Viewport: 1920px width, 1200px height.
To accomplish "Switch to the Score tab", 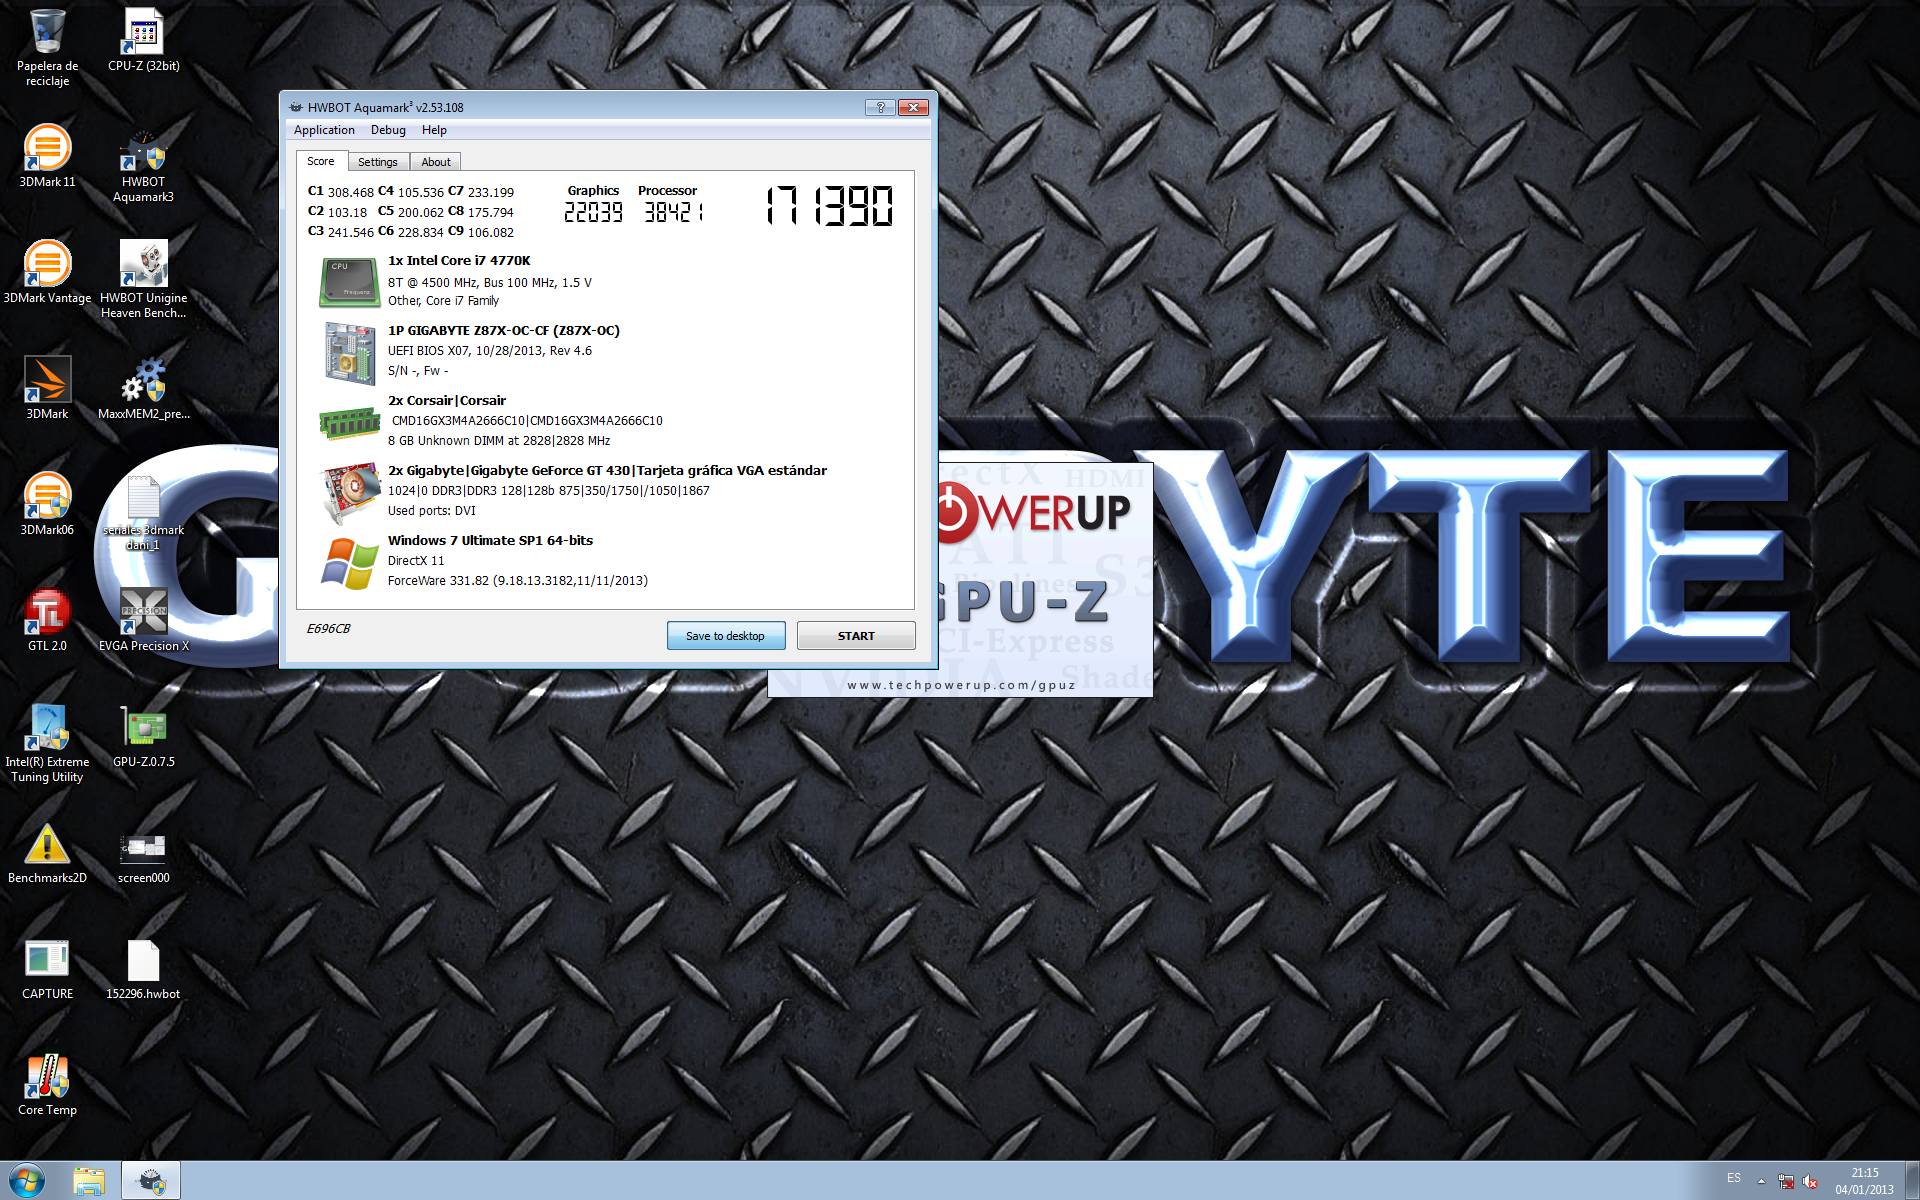I will coord(321,161).
